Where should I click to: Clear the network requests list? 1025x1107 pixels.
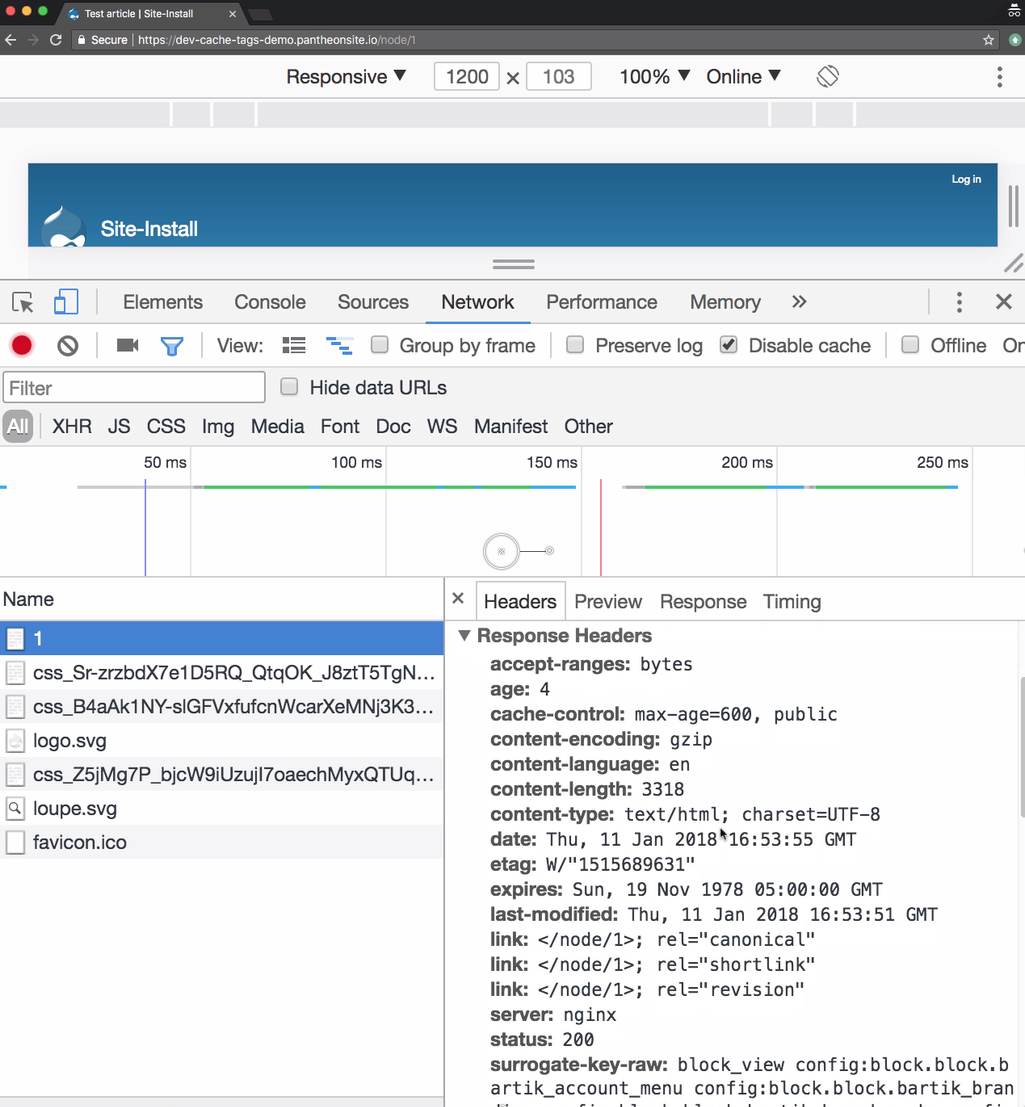point(67,345)
